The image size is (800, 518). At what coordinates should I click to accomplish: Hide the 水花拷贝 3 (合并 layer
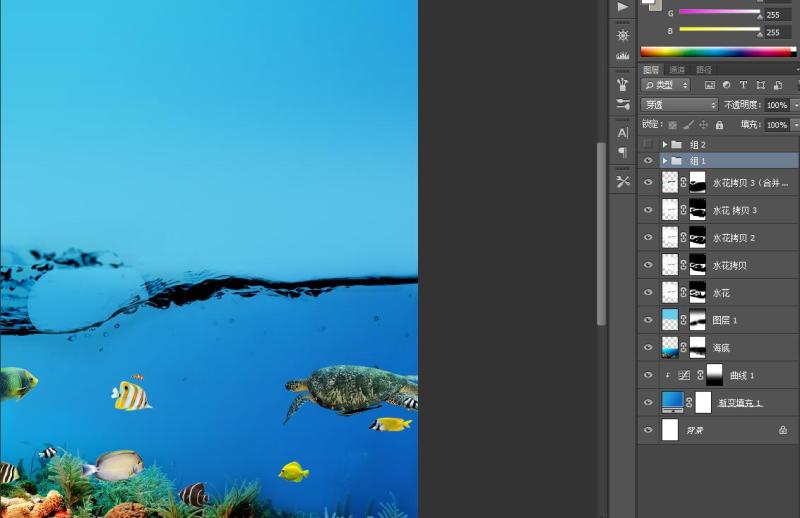(648, 182)
